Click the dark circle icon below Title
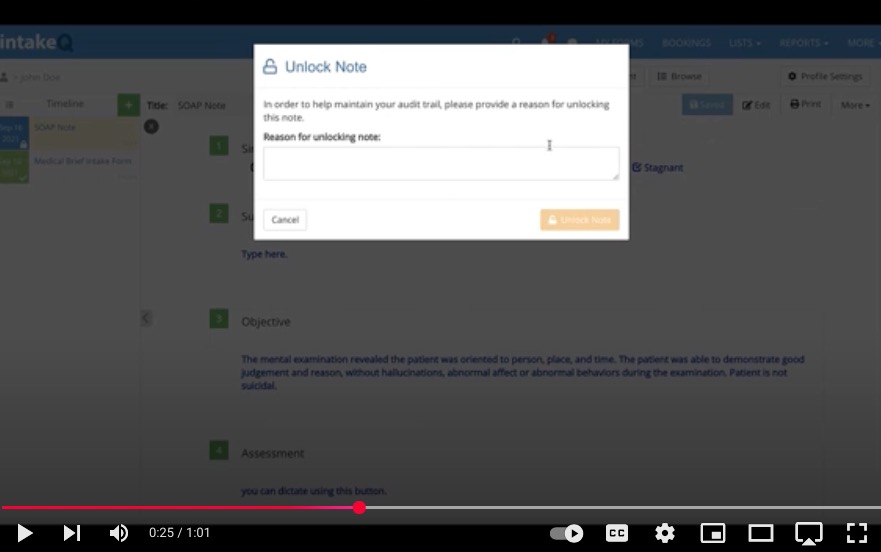881x552 pixels. point(151,126)
